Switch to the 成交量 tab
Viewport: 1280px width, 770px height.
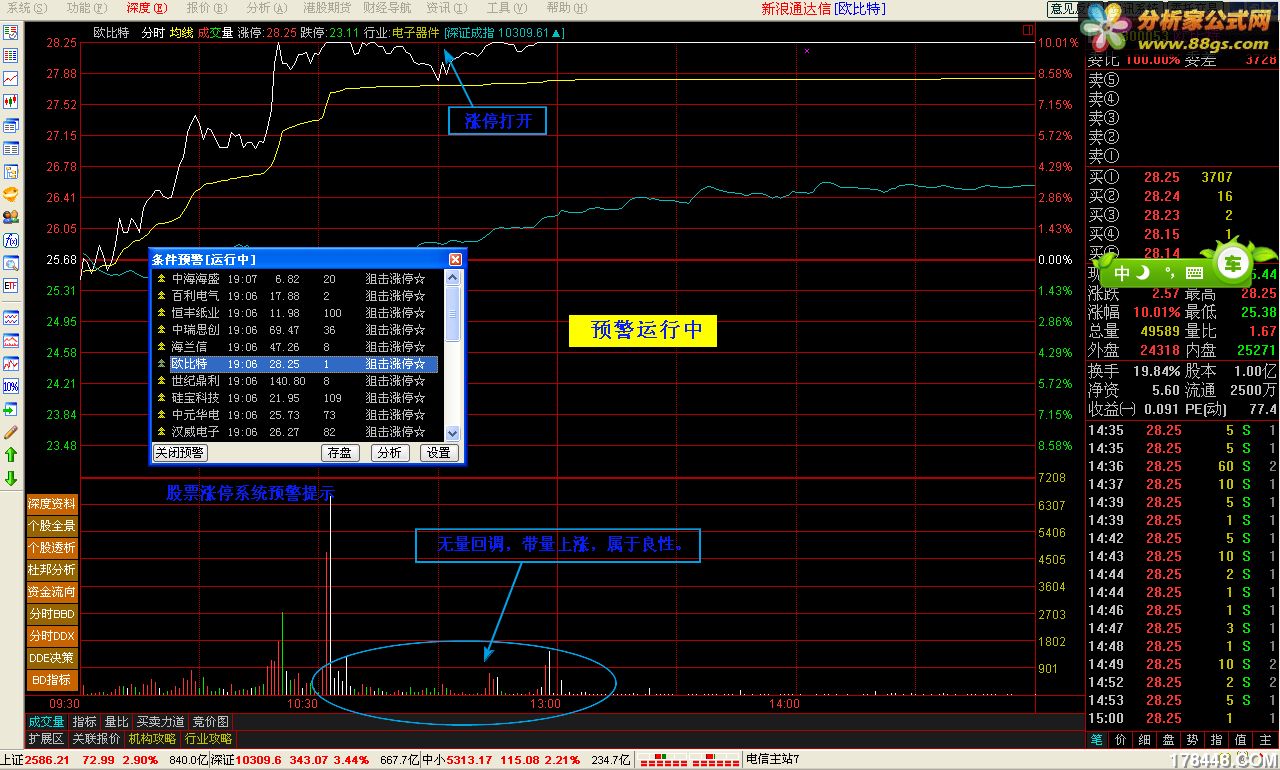click(46, 722)
